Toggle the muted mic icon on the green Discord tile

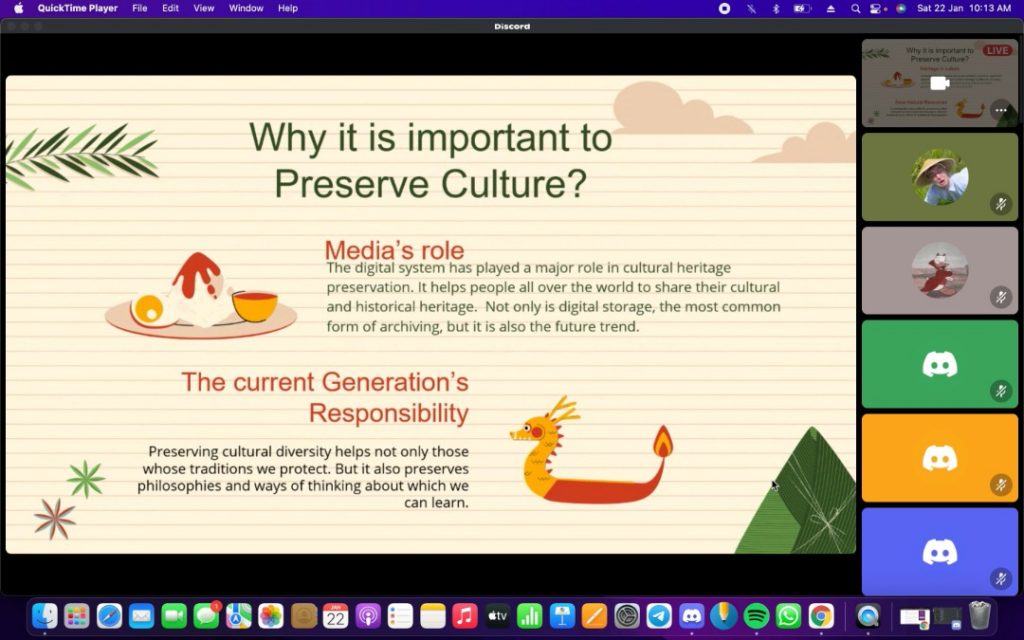(1000, 391)
